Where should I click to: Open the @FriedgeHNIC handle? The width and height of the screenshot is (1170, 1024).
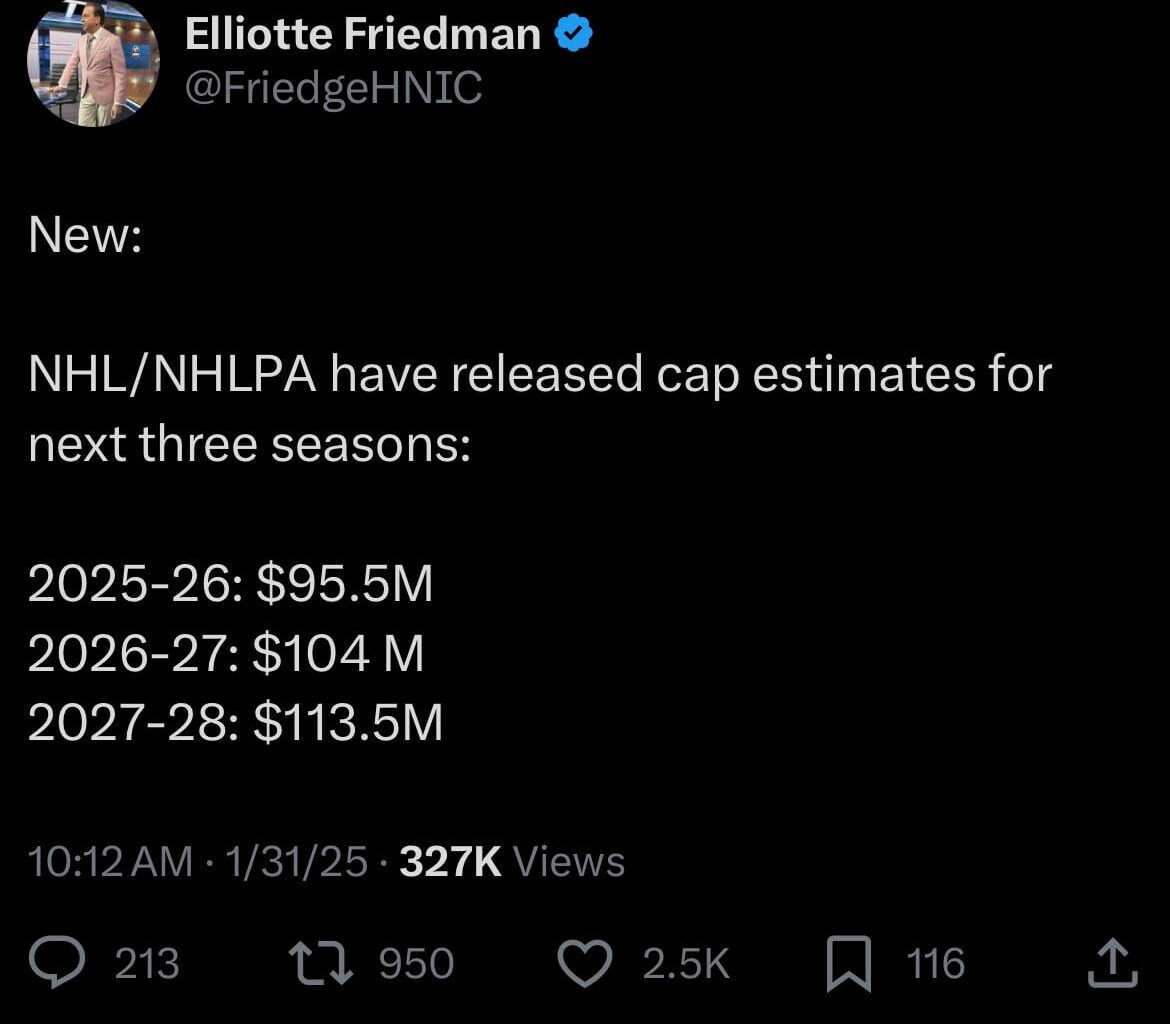333,90
